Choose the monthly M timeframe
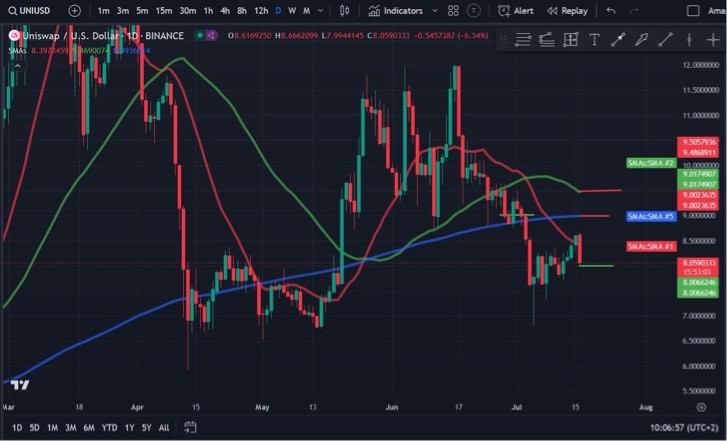The width and height of the screenshot is (727, 441). point(306,11)
